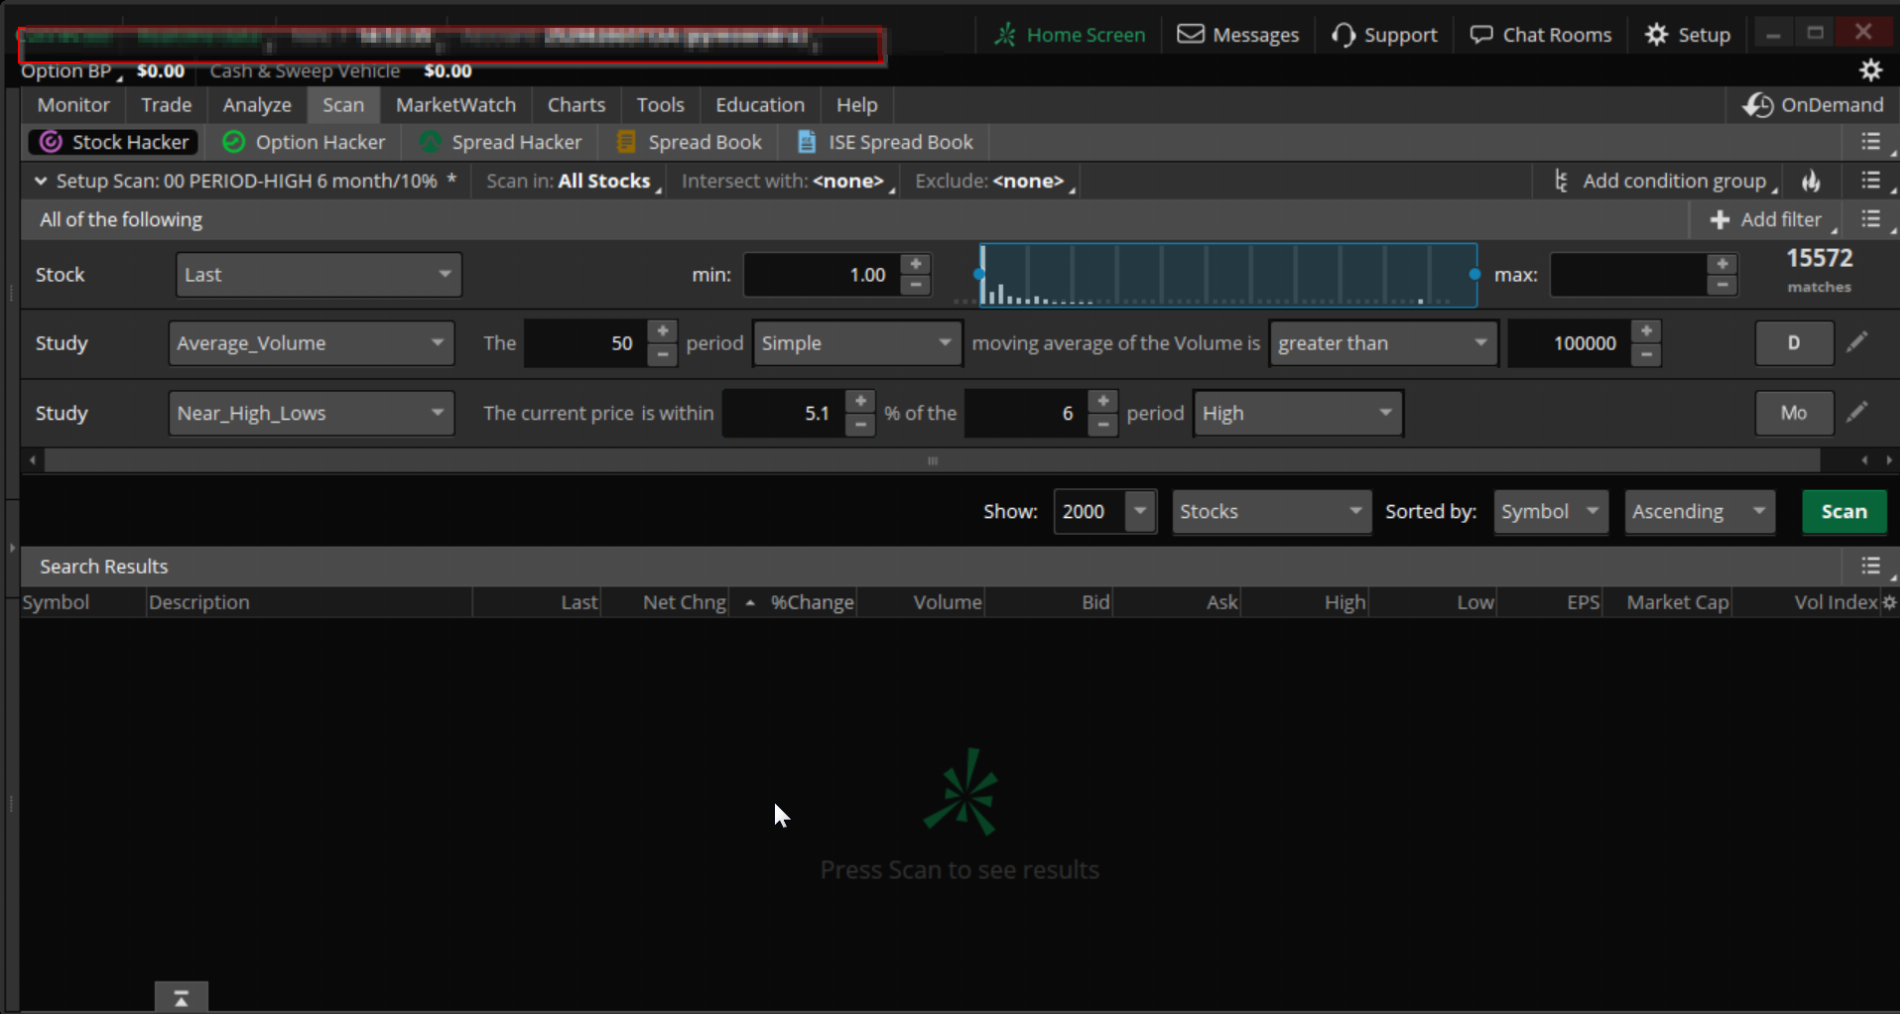Open the Near_High_Lows study dropdown
The height and width of the screenshot is (1014, 1900).
(x=311, y=413)
